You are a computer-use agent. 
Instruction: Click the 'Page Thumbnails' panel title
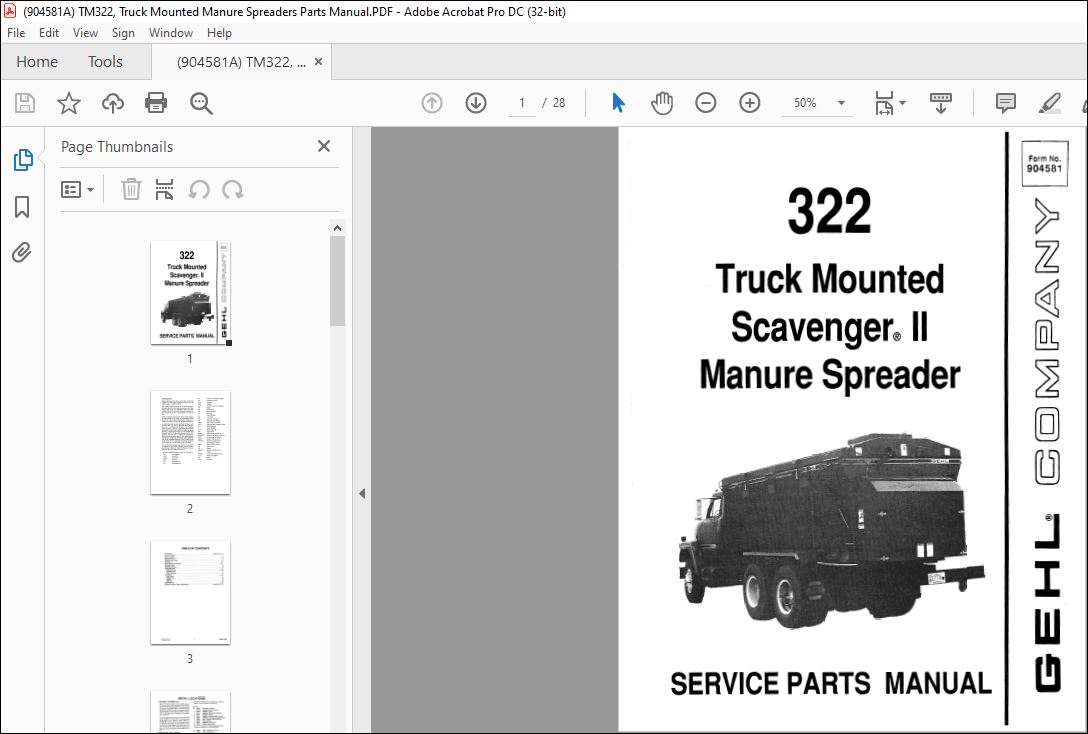(x=117, y=146)
